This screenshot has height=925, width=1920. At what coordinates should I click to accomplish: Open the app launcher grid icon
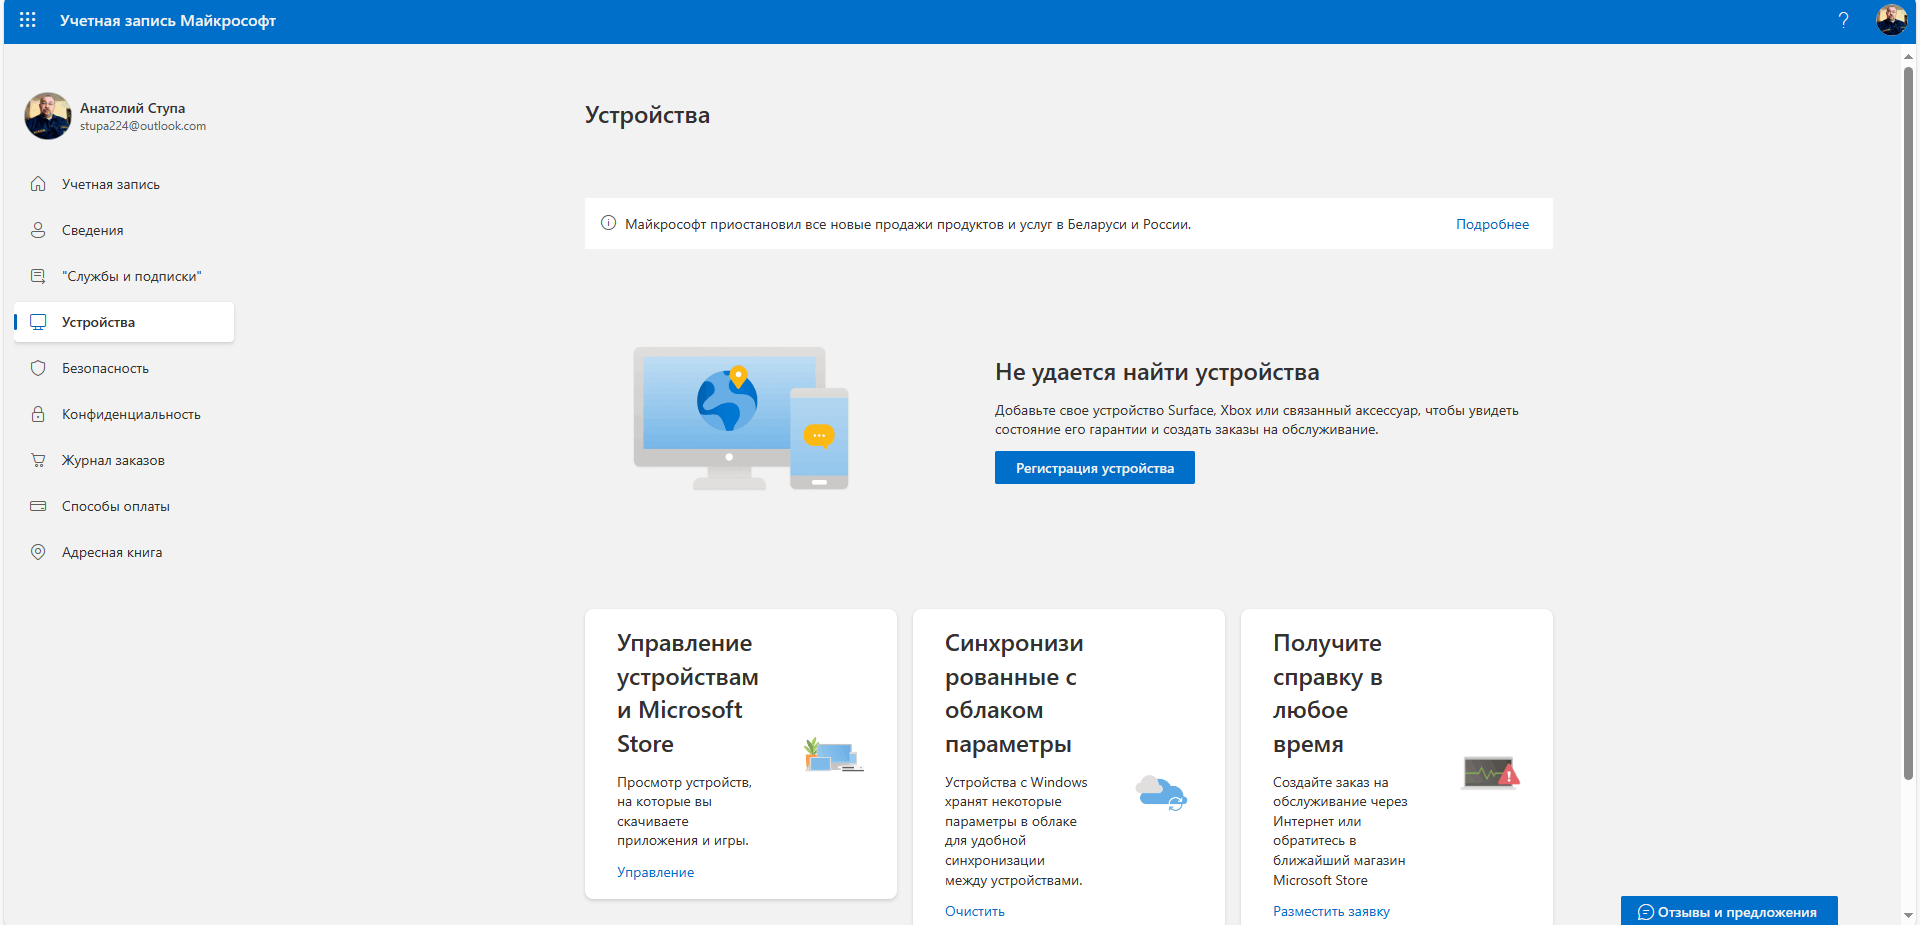pyautogui.click(x=27, y=20)
